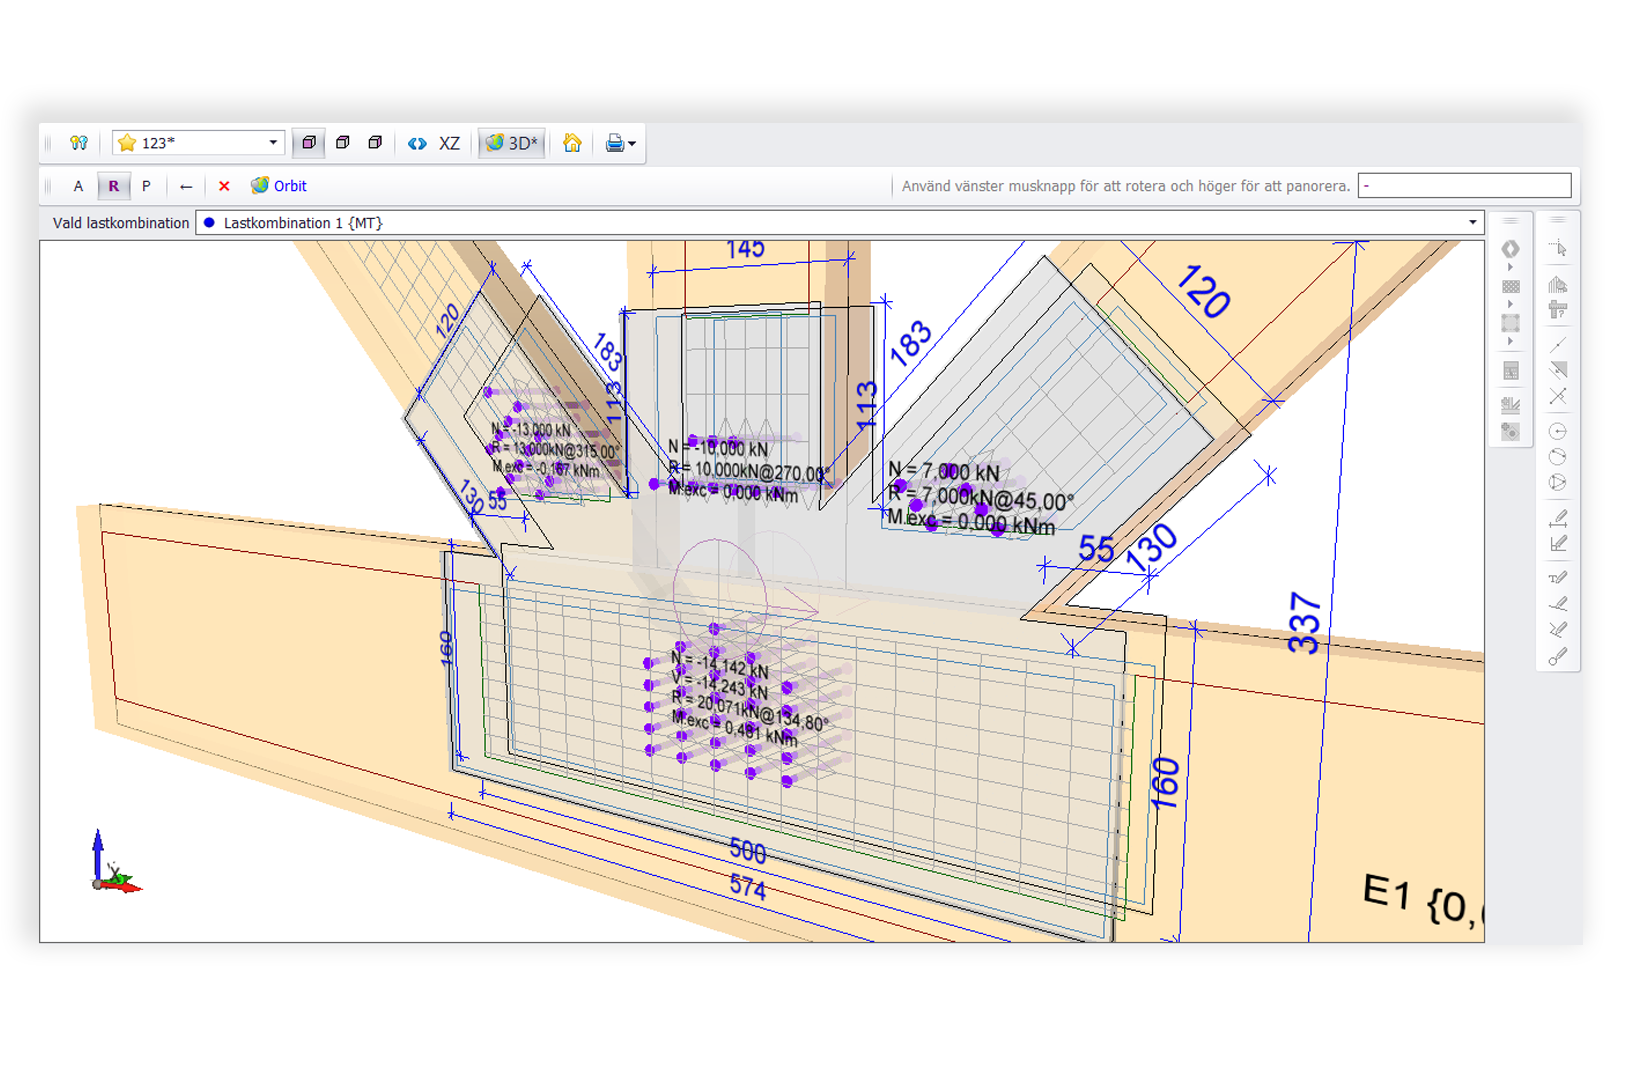This screenshot has width=1636, height=1076.
Task: Expand the Lastkombination 1 {MT} dropdown
Action: point(1472,223)
